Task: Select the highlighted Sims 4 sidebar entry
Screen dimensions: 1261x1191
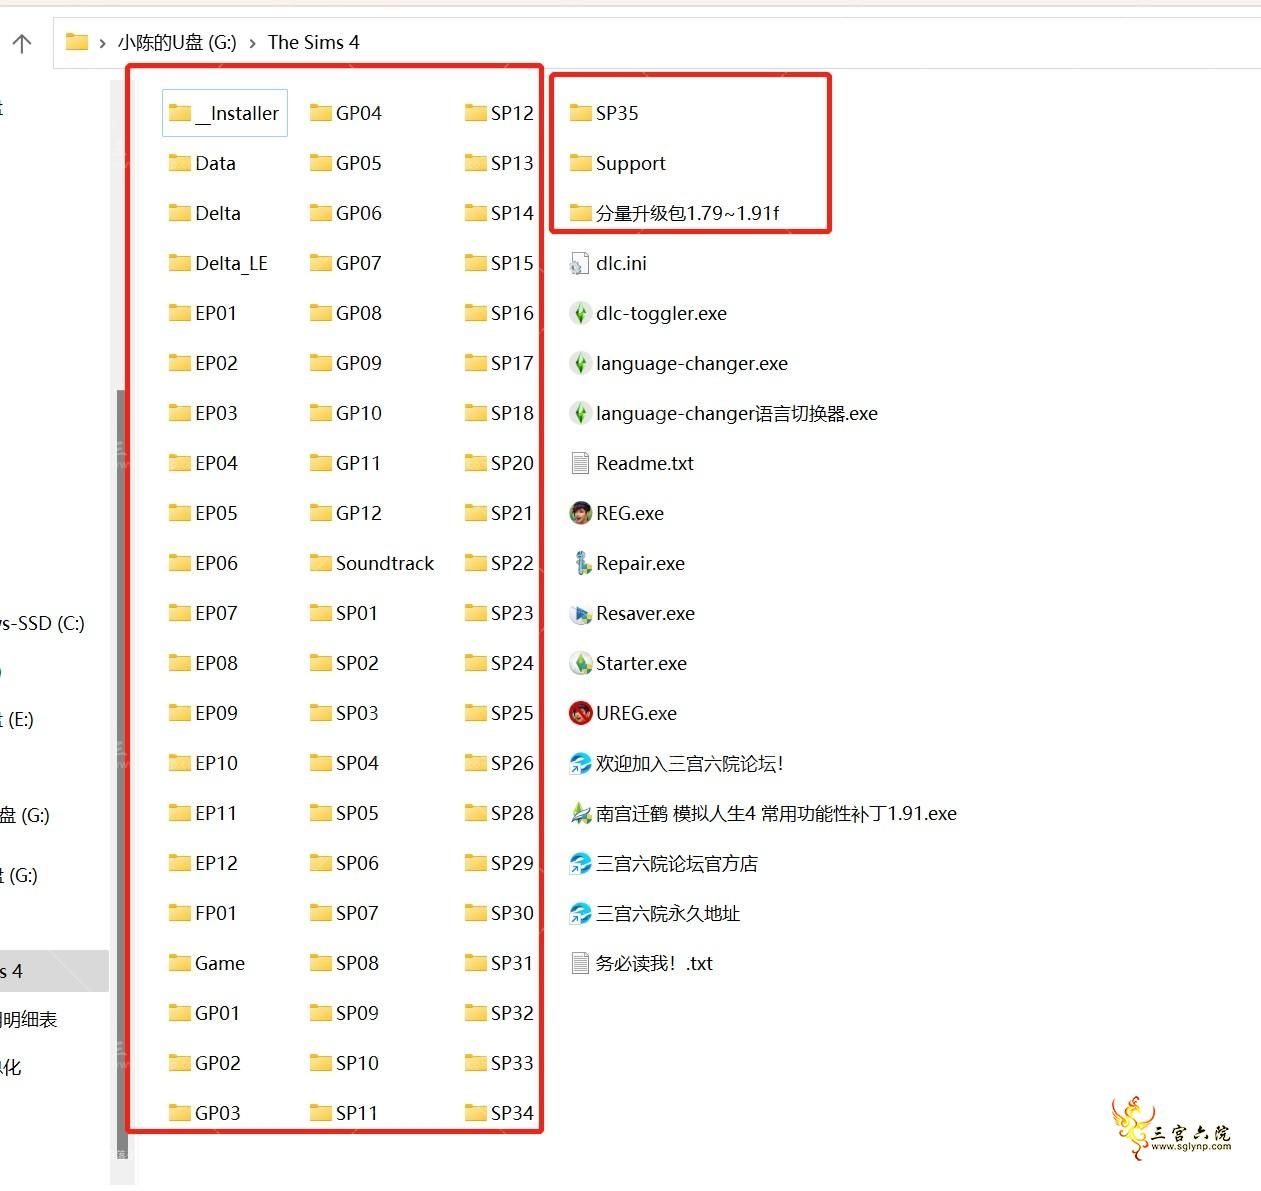Action: pyautogui.click(x=54, y=971)
